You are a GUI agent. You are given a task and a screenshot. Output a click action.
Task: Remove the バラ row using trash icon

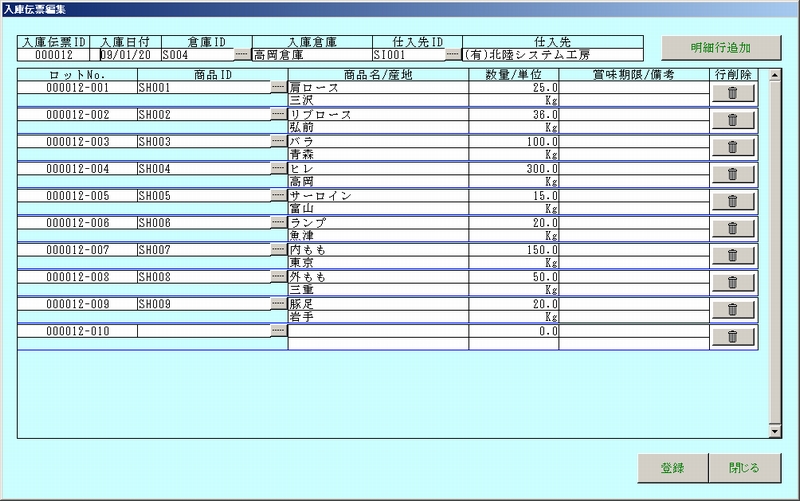point(733,147)
